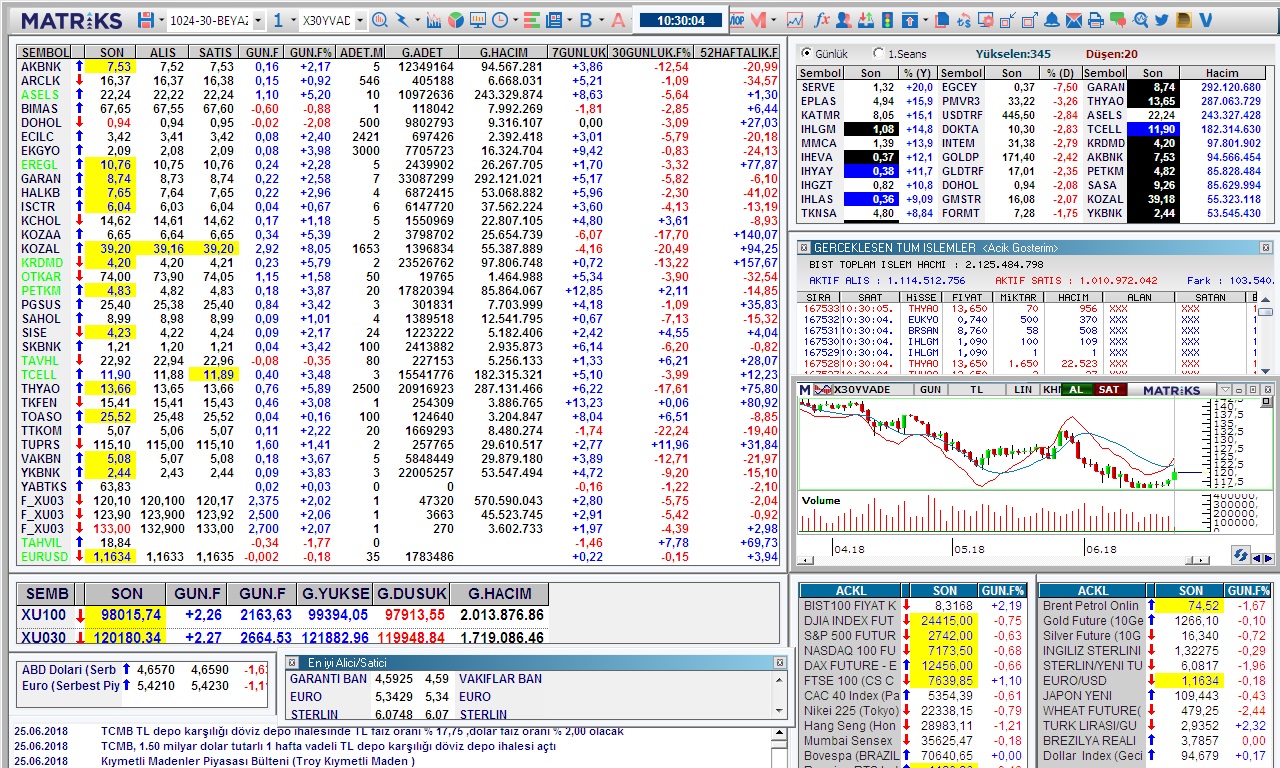Click the G.HACIM column header in watchlist
The image size is (1280, 768).
(503, 52)
